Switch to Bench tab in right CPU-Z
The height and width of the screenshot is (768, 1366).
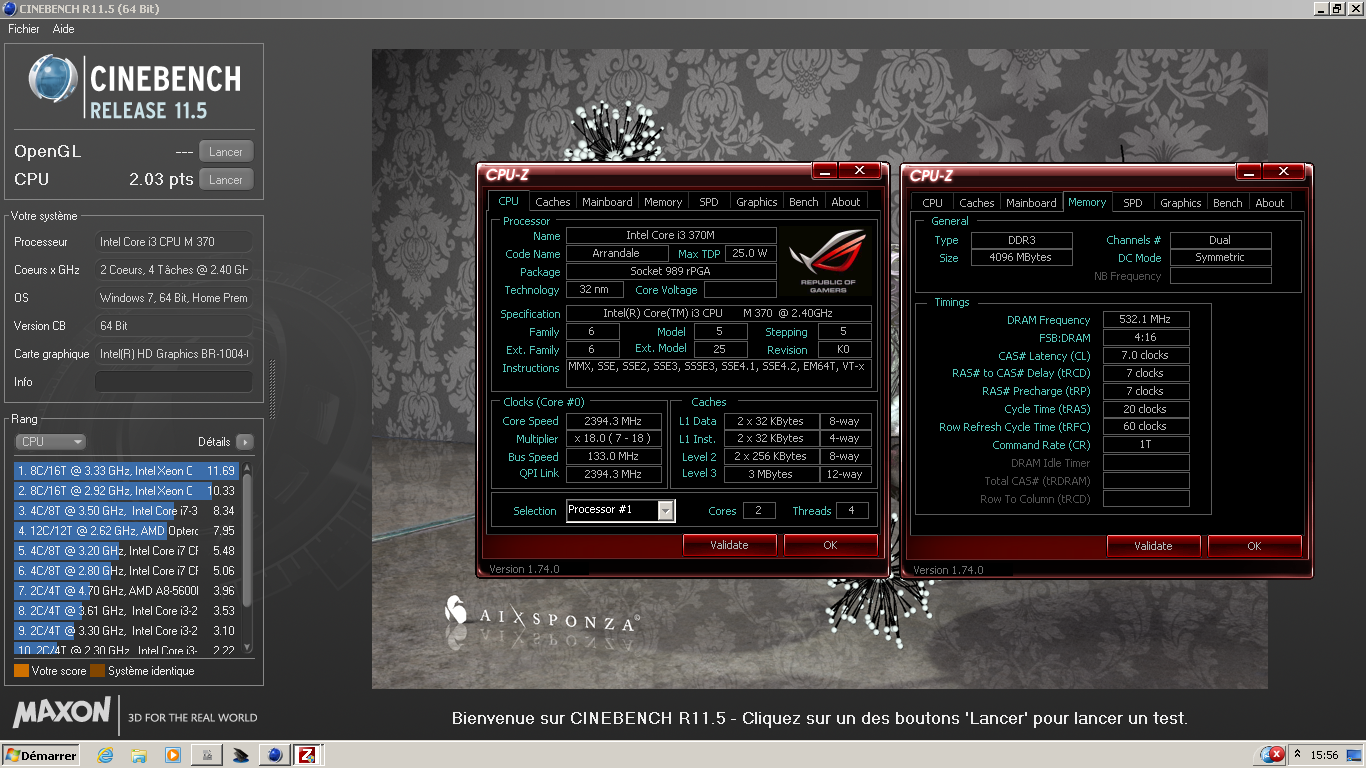click(x=1228, y=202)
